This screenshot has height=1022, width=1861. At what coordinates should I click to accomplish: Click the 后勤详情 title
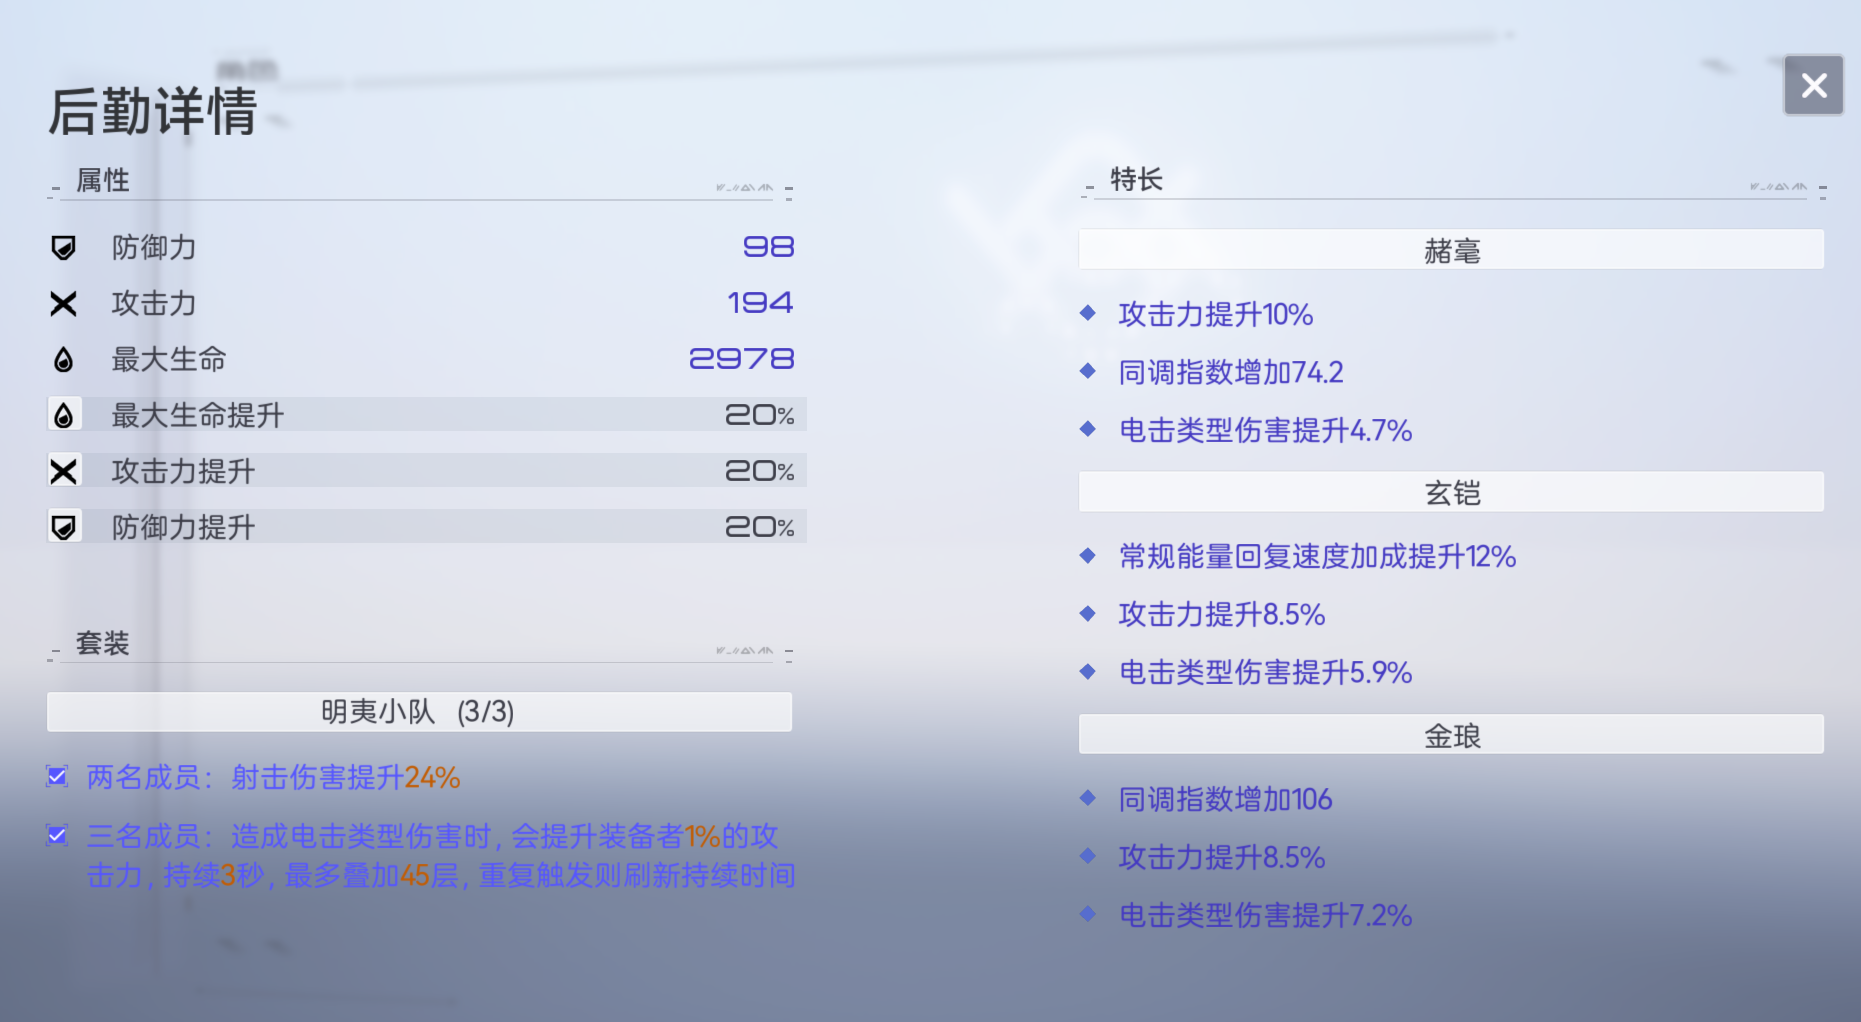(x=153, y=111)
